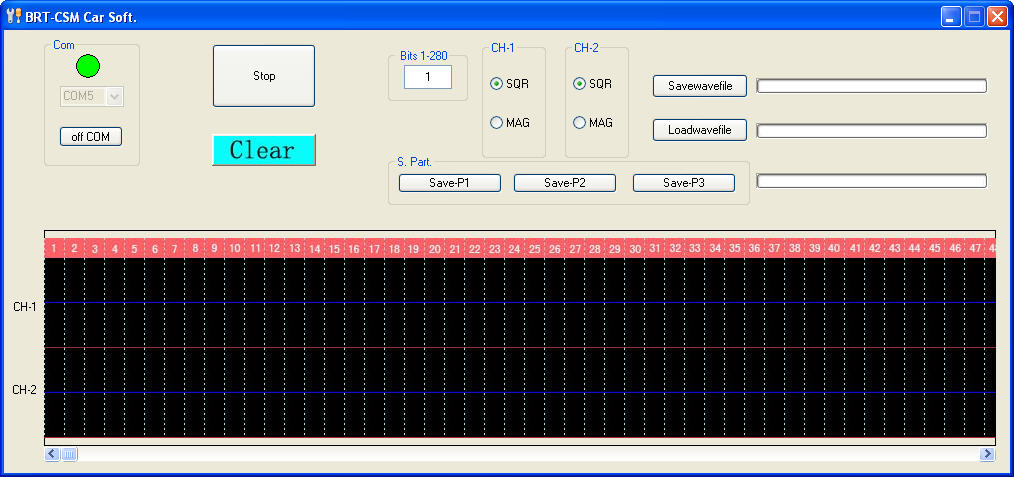The width and height of the screenshot is (1014, 477).
Task: Click Loadwavefile button
Action: [x=700, y=130]
